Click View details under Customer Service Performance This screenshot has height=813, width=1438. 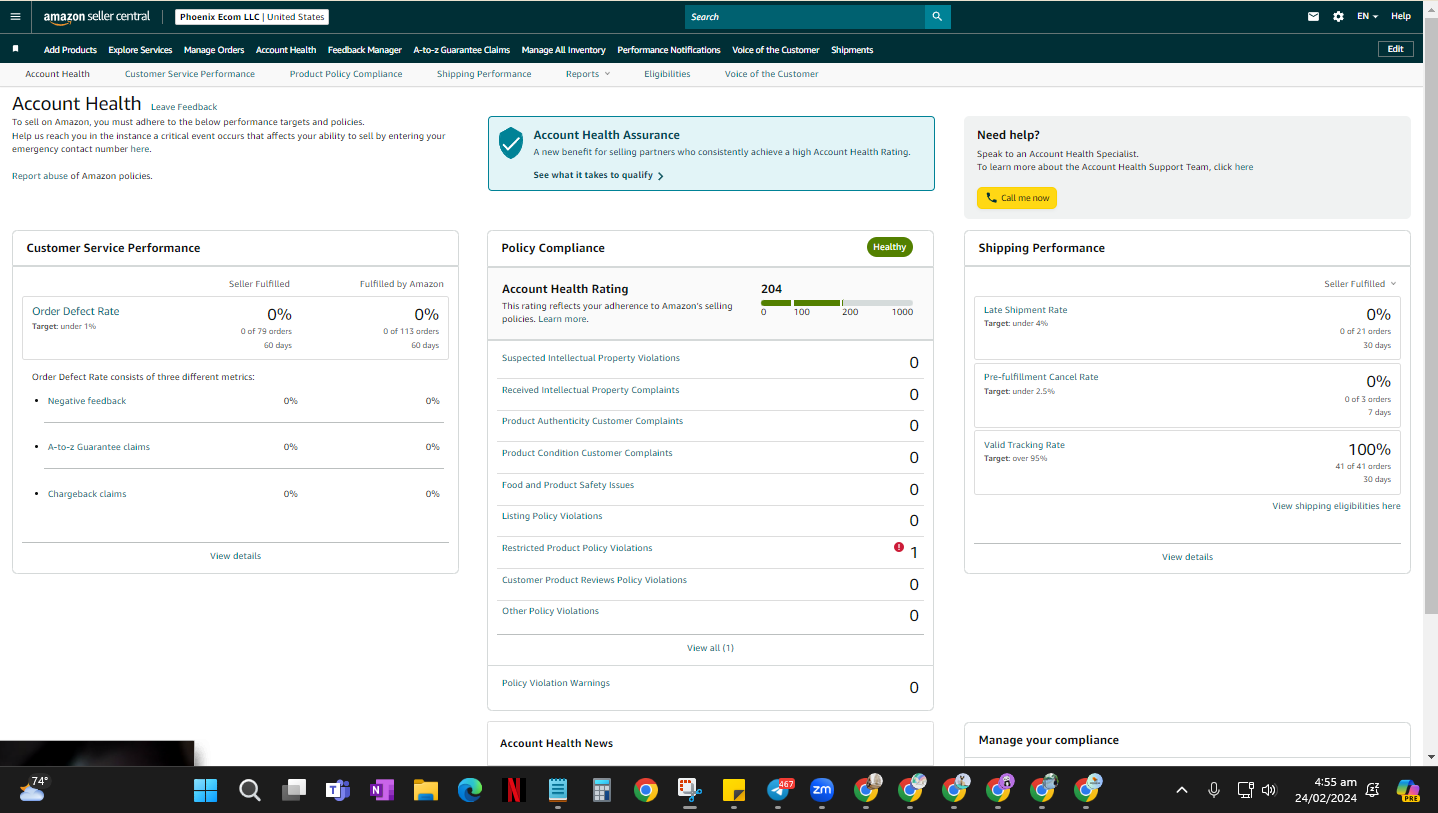tap(236, 556)
